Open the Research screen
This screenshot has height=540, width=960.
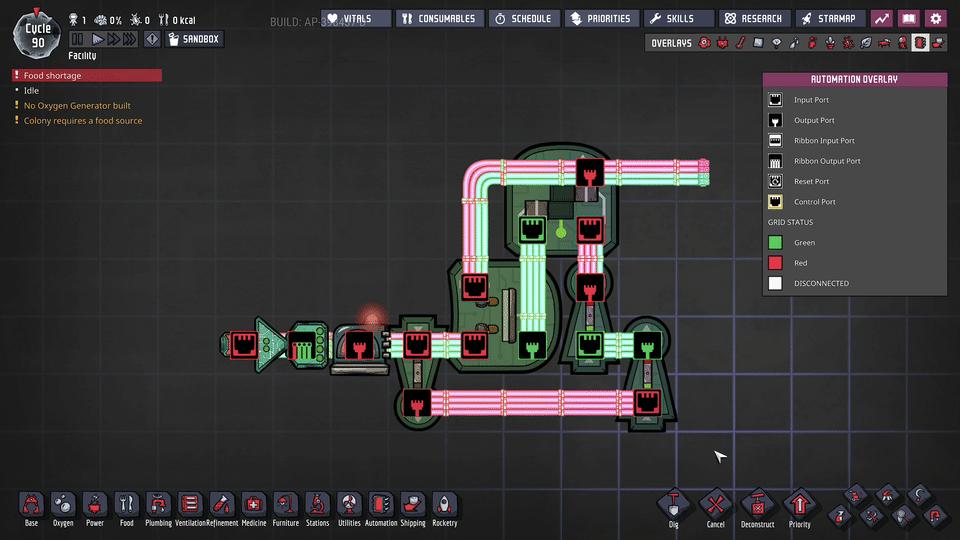tap(754, 18)
